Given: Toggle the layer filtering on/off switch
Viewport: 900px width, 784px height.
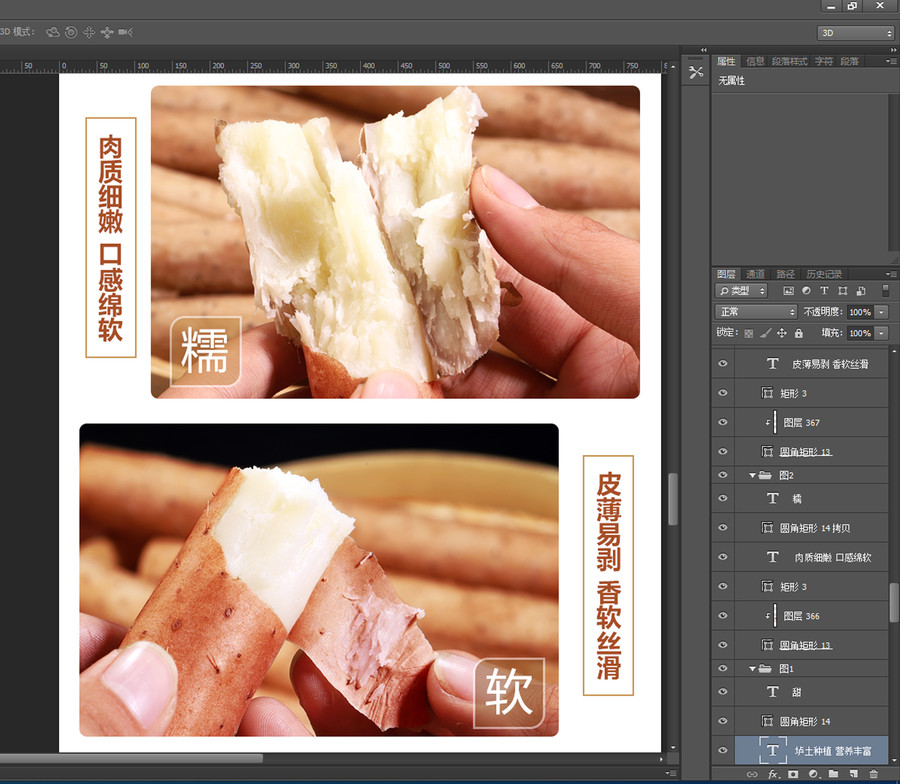Looking at the screenshot, I should pos(886,290).
